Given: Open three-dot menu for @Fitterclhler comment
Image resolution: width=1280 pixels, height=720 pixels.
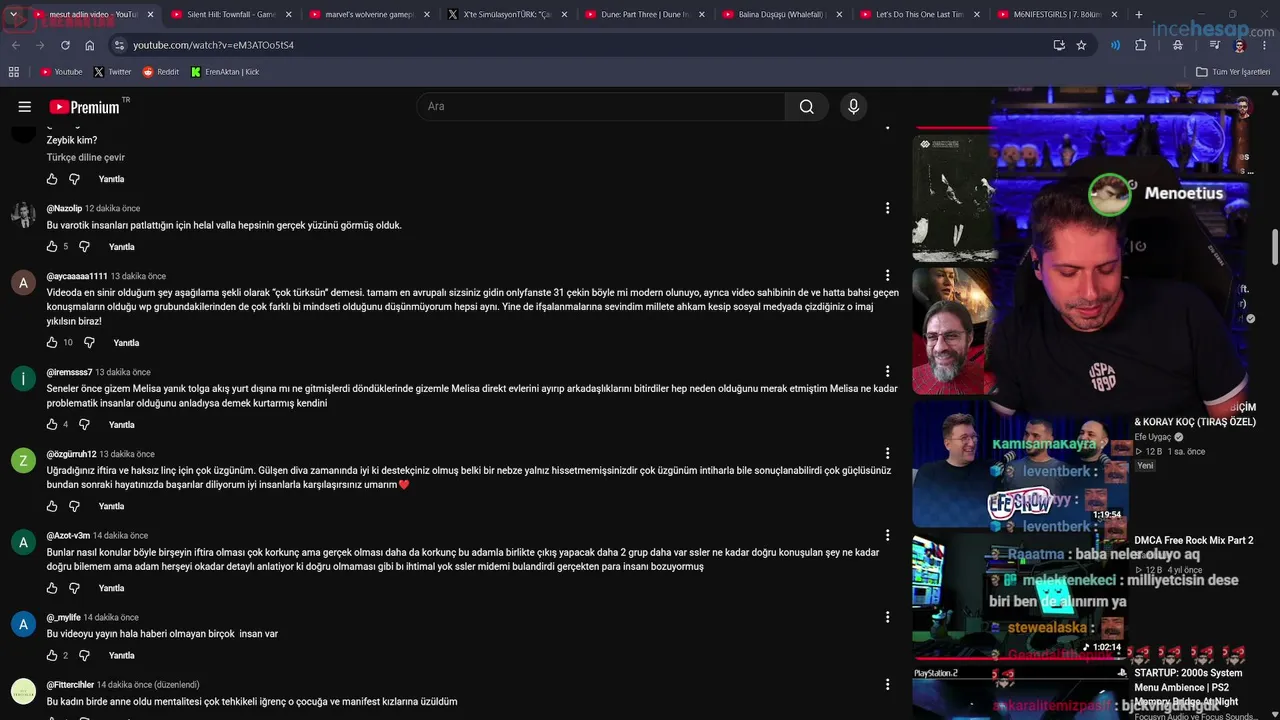Looking at the screenshot, I should click(x=887, y=685).
